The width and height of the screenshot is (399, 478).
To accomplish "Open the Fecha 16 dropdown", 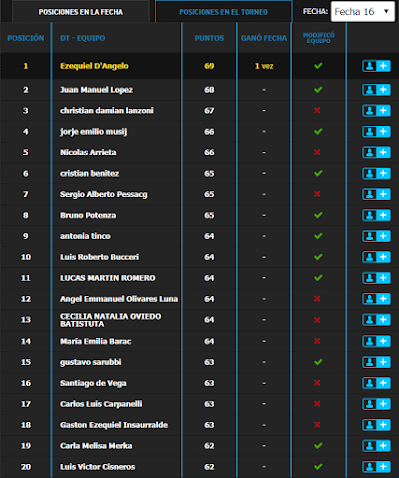I will pyautogui.click(x=363, y=12).
